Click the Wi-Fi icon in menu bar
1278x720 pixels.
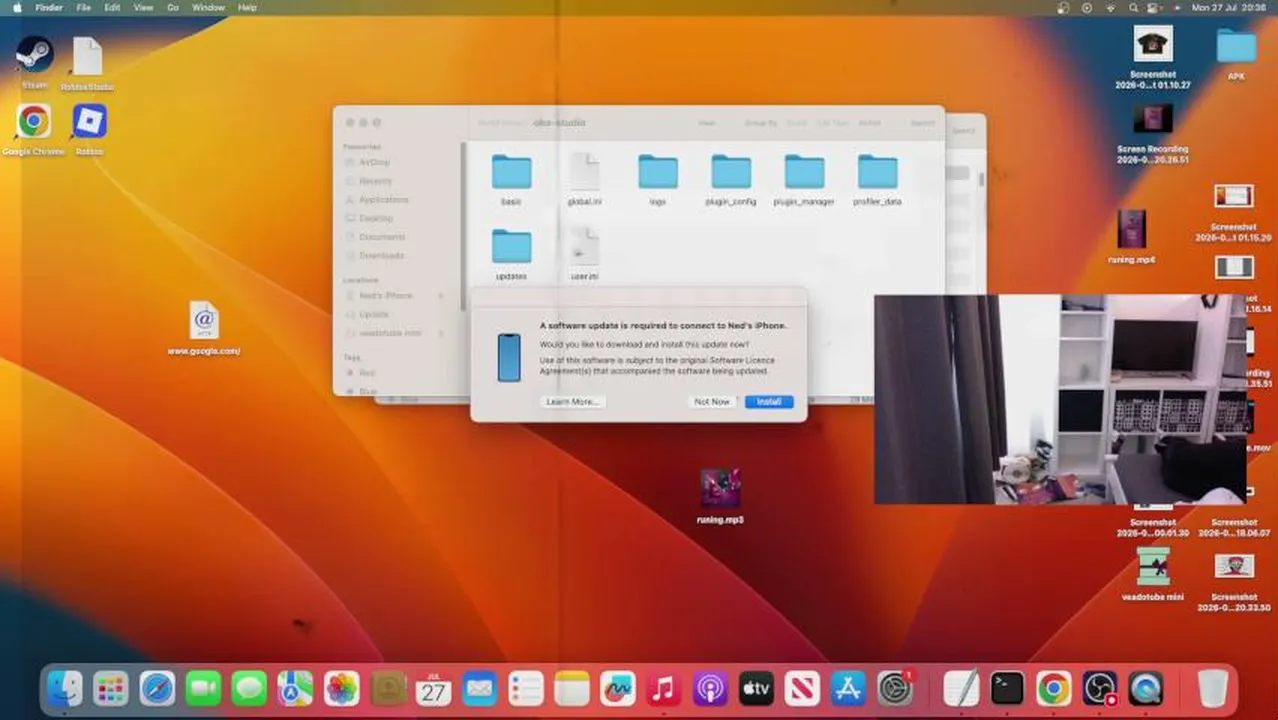click(x=1110, y=7)
